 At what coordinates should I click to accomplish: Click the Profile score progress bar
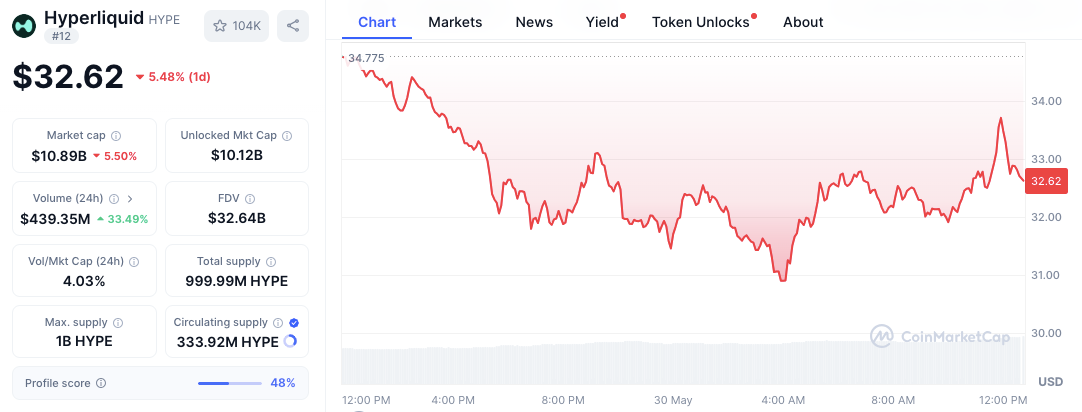tap(229, 383)
